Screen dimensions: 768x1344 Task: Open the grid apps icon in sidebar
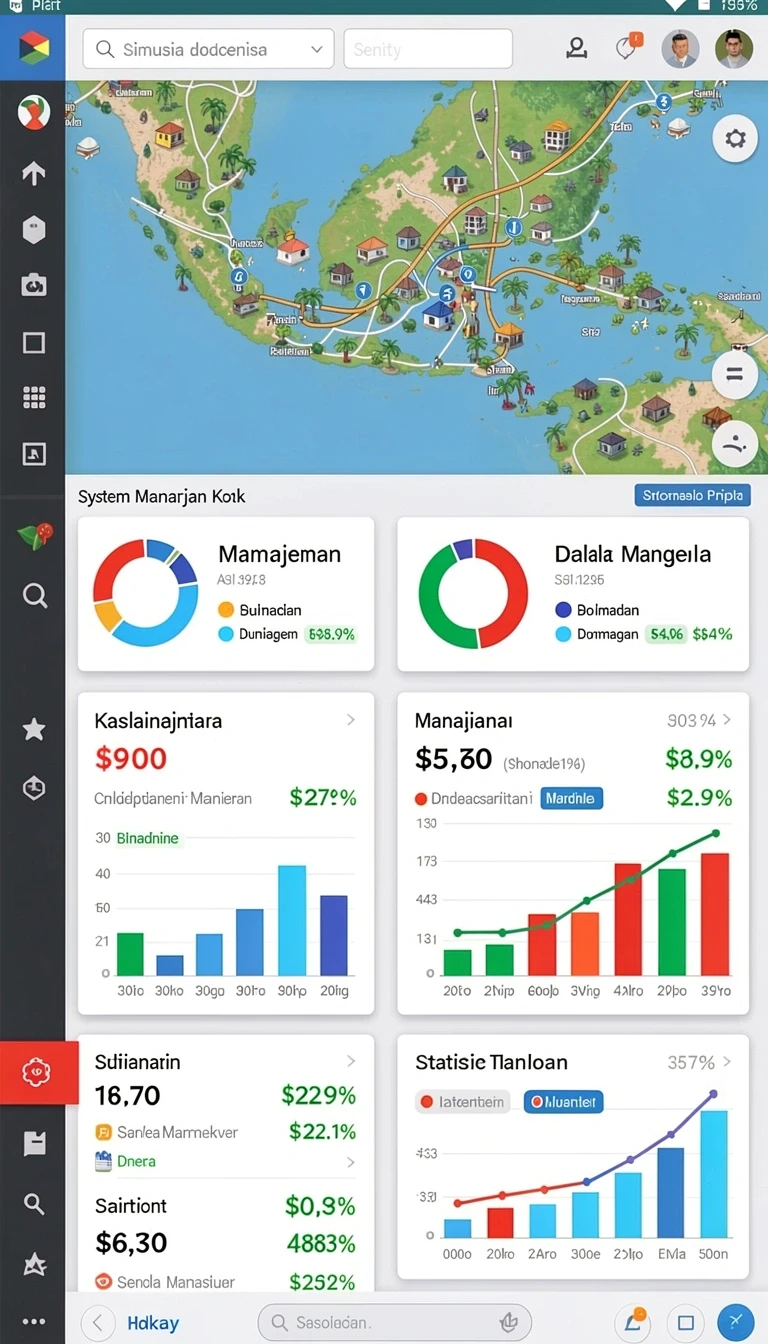pyautogui.click(x=34, y=398)
